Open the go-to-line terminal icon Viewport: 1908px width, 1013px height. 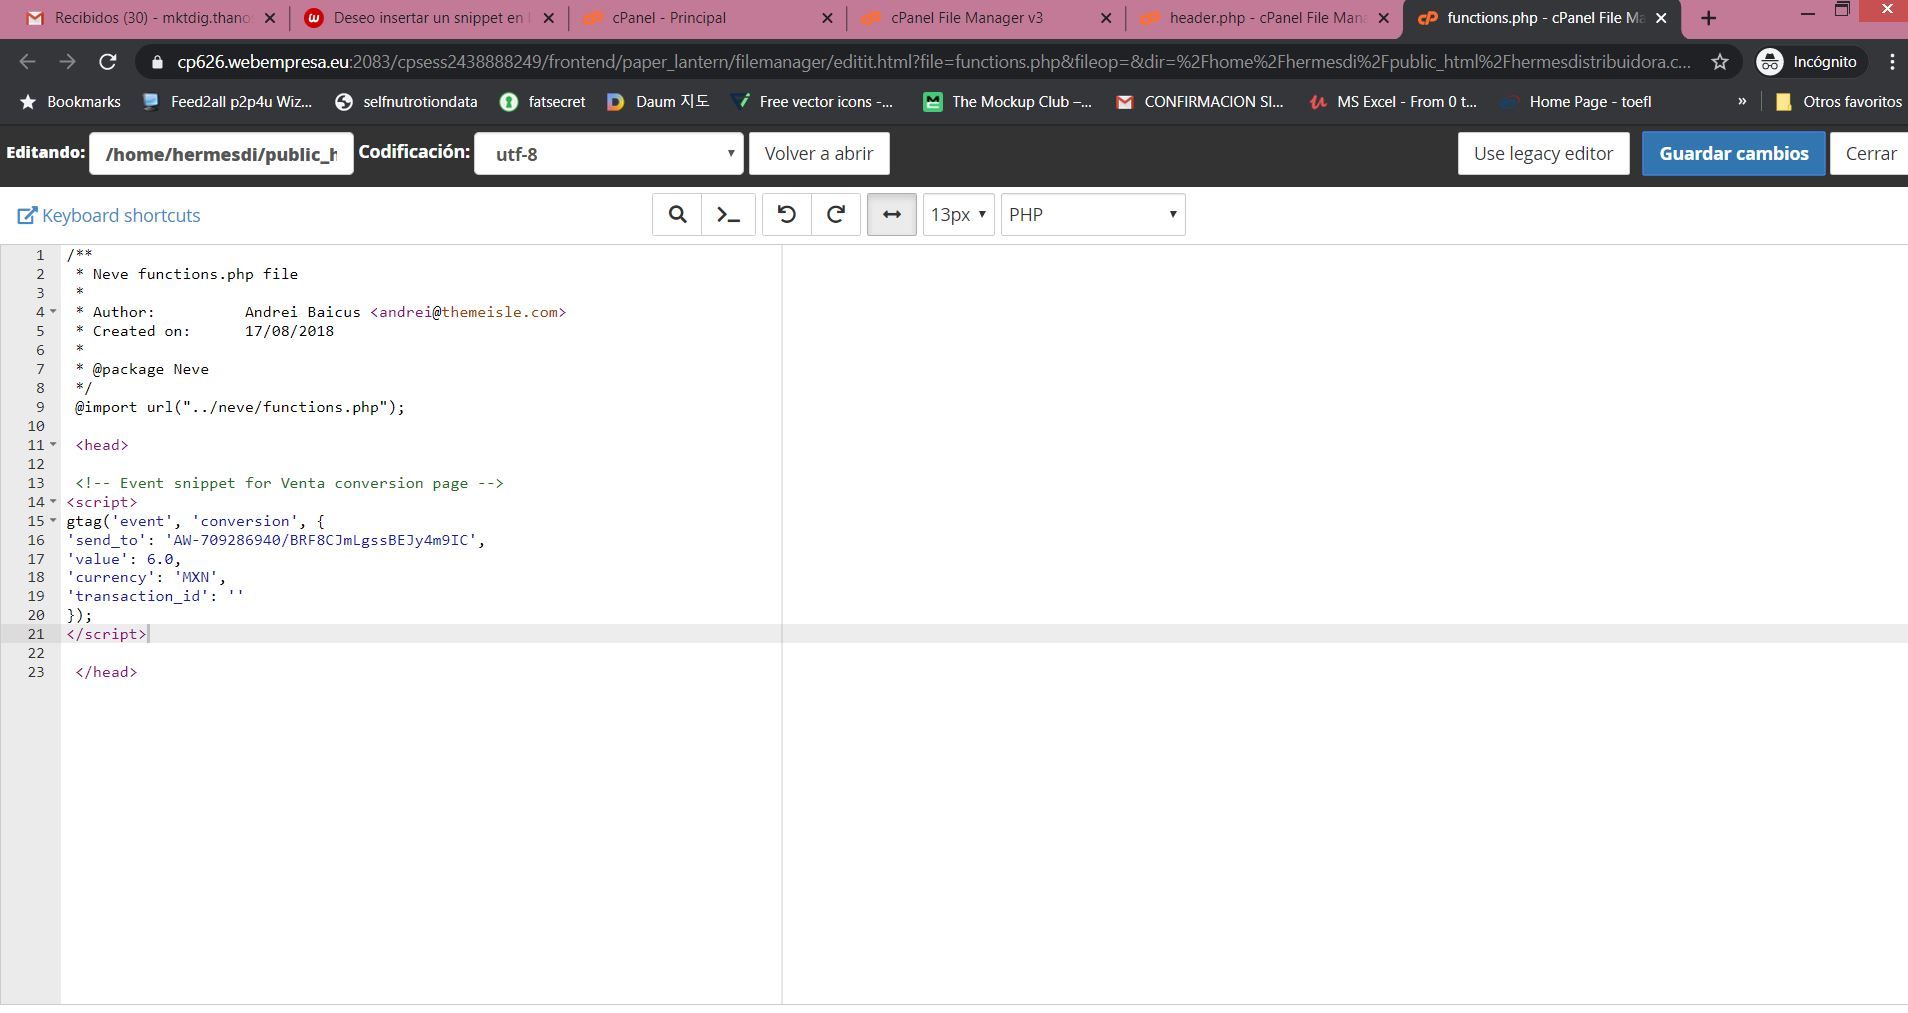728,215
